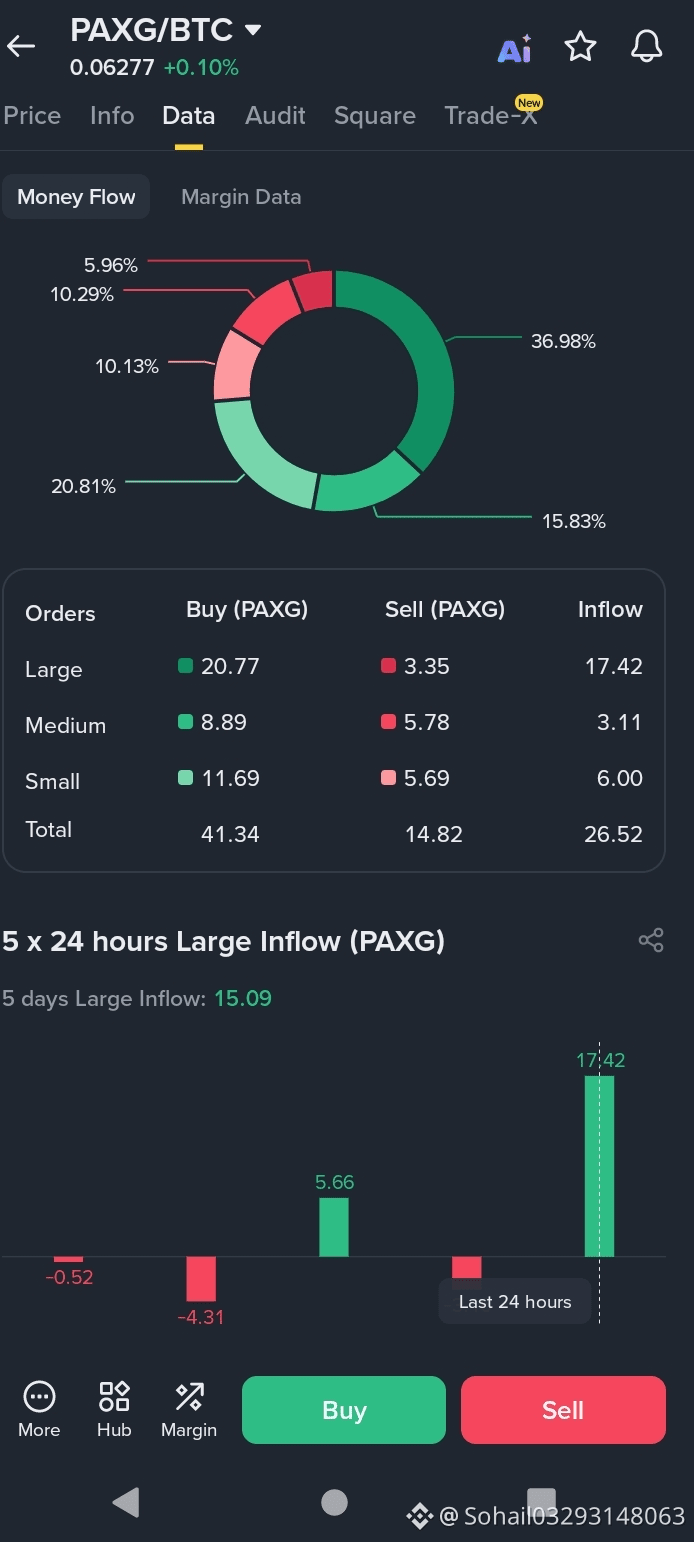Tap the Medium inflow value 3.11

pos(619,722)
